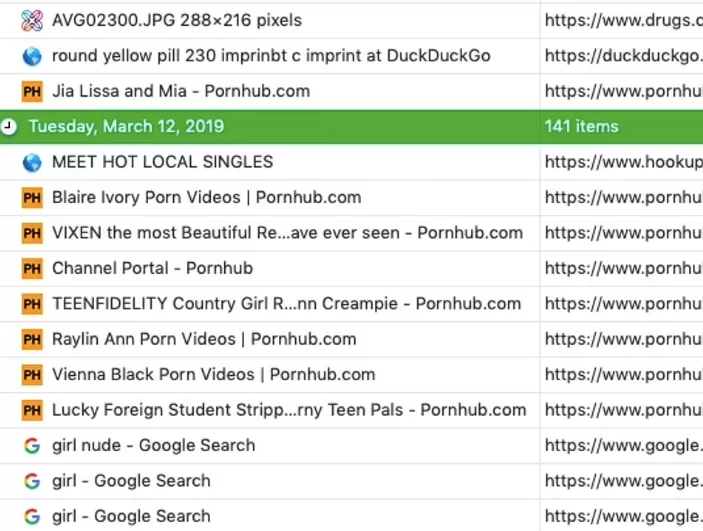The width and height of the screenshot is (703, 531).
Task: Select the Lucky Foreign Student history entry
Action: (x=289, y=410)
